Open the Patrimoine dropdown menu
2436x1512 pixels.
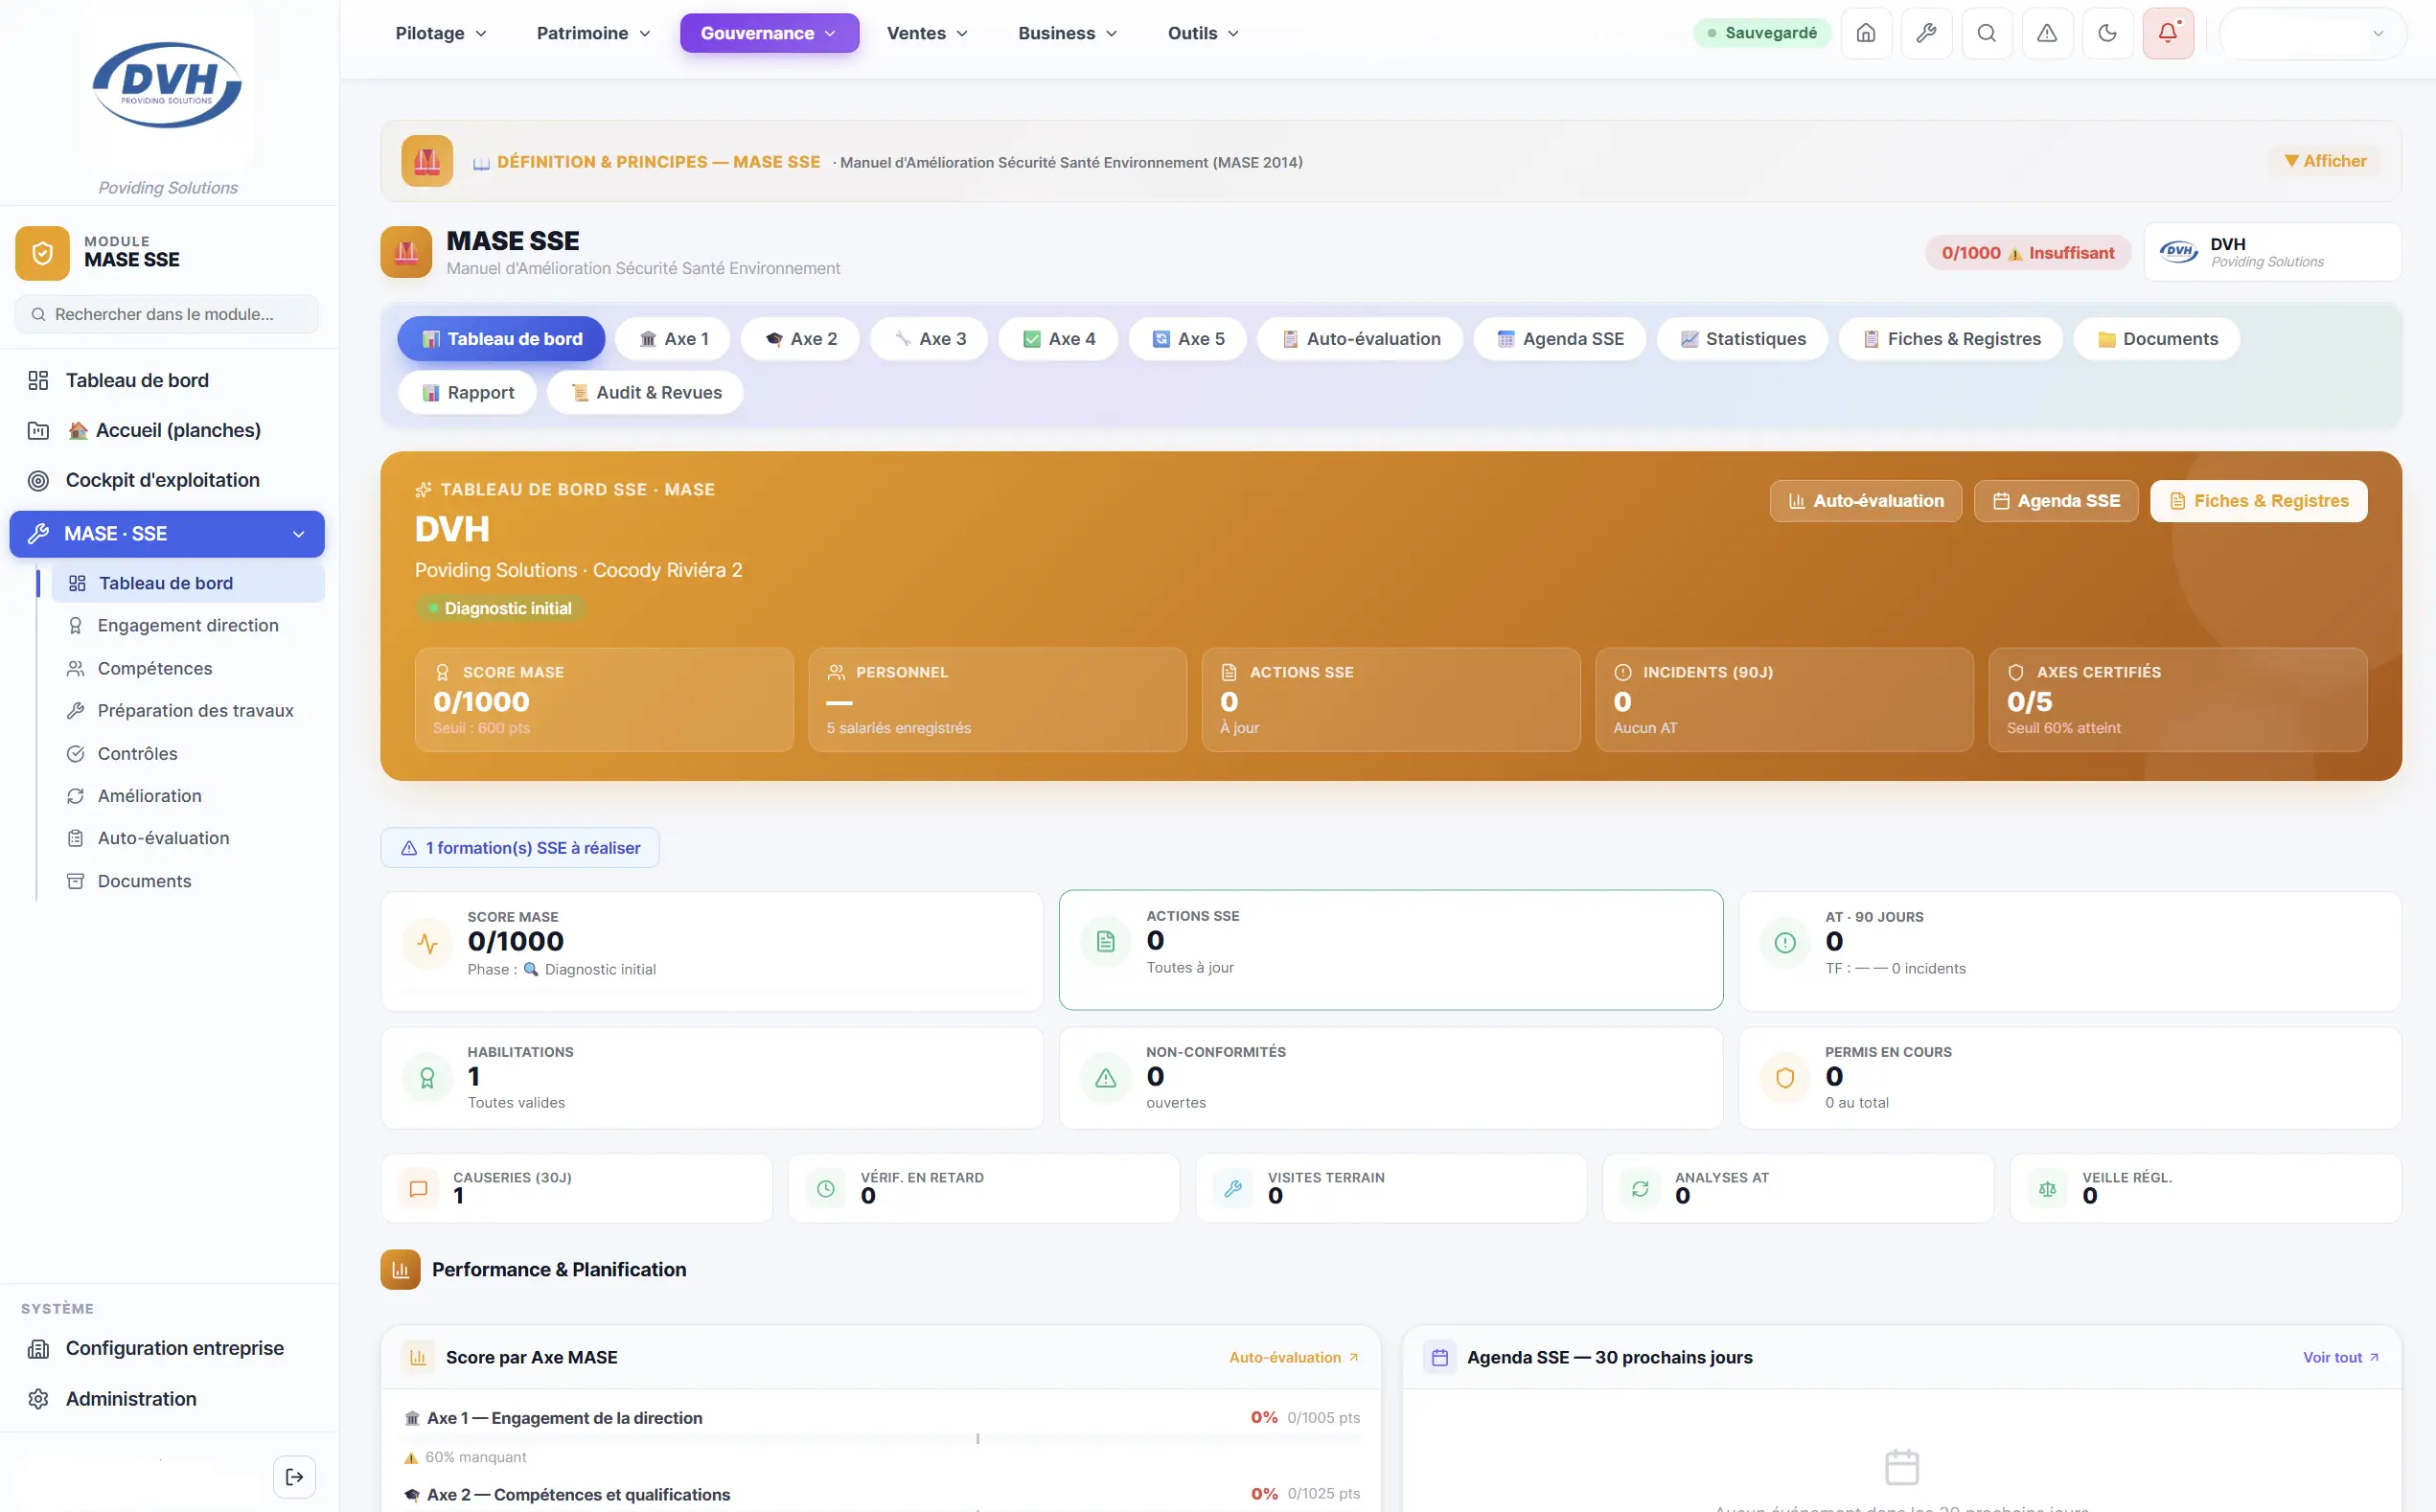point(594,33)
